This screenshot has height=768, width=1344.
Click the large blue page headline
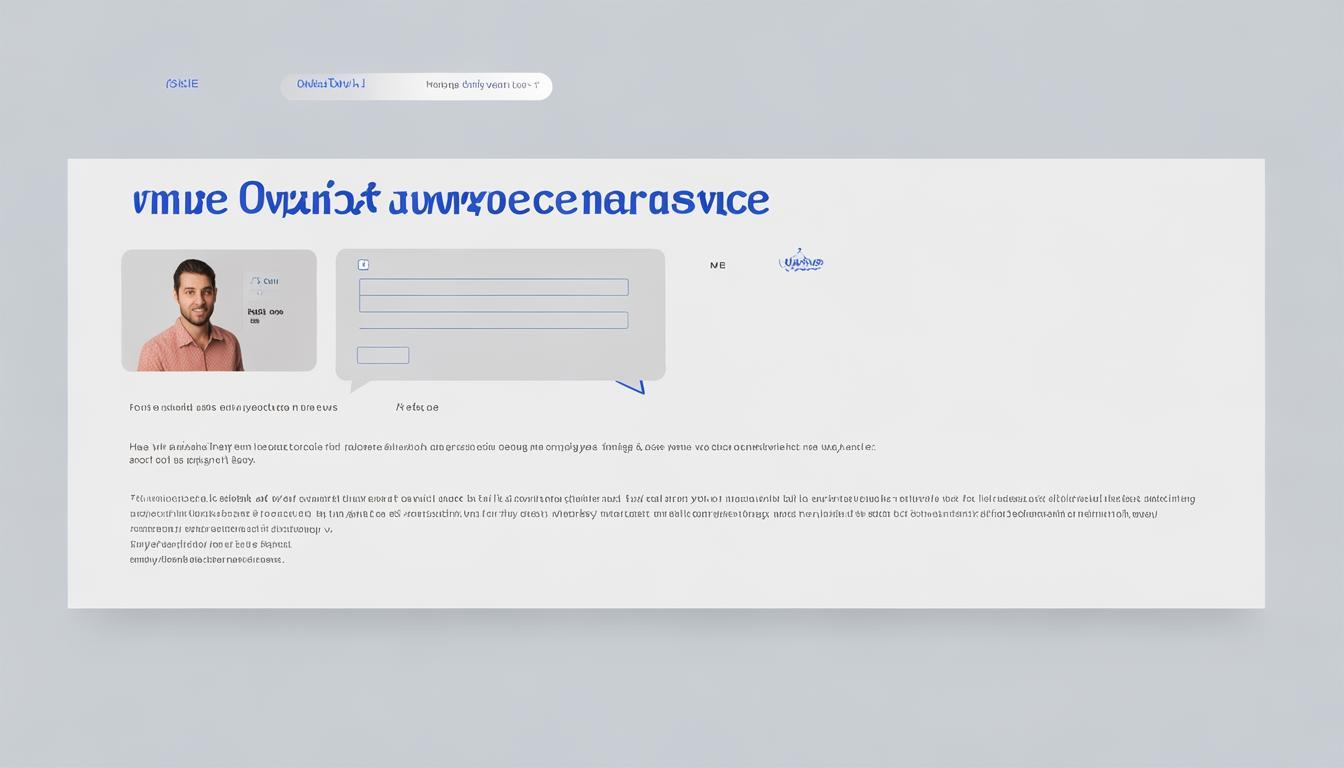click(x=450, y=200)
